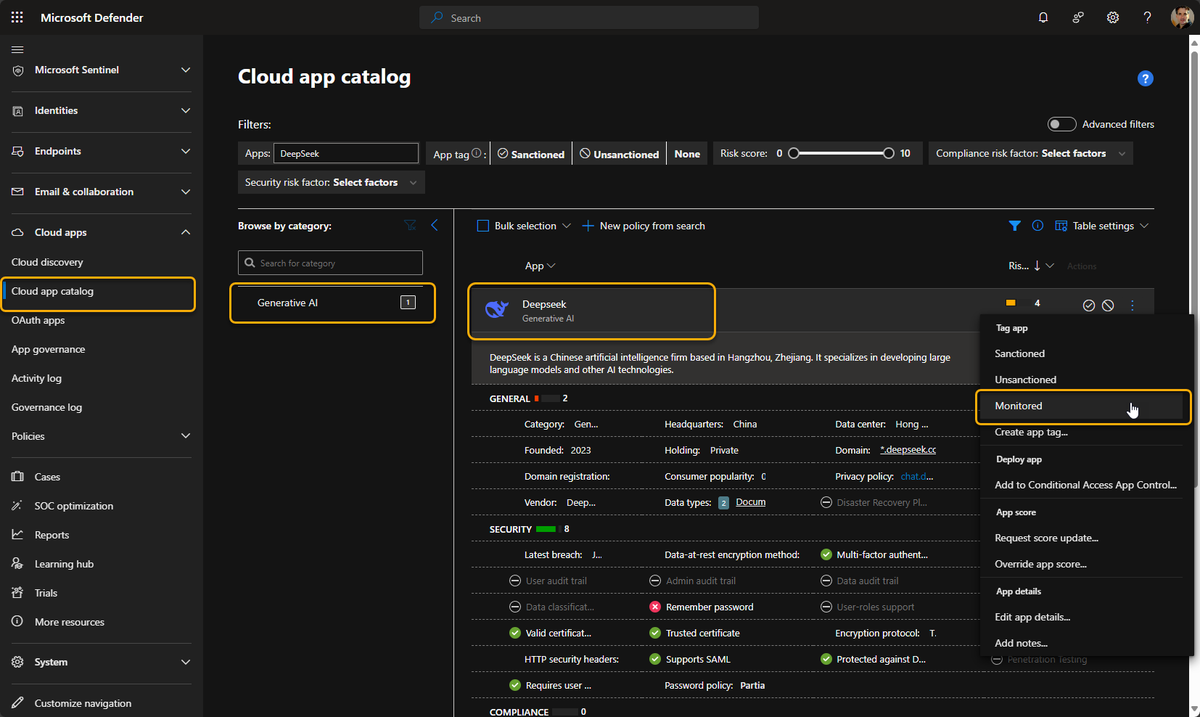Open the Table settings dropdown
The height and width of the screenshot is (717, 1200).
coord(1102,226)
